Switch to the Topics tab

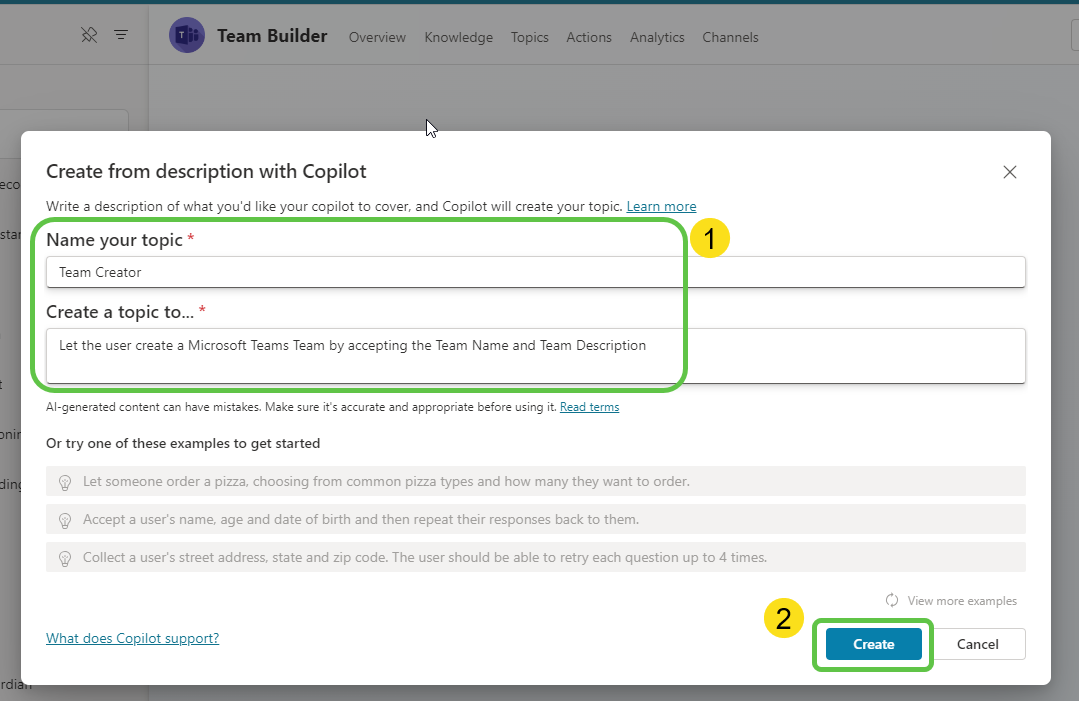pos(529,37)
